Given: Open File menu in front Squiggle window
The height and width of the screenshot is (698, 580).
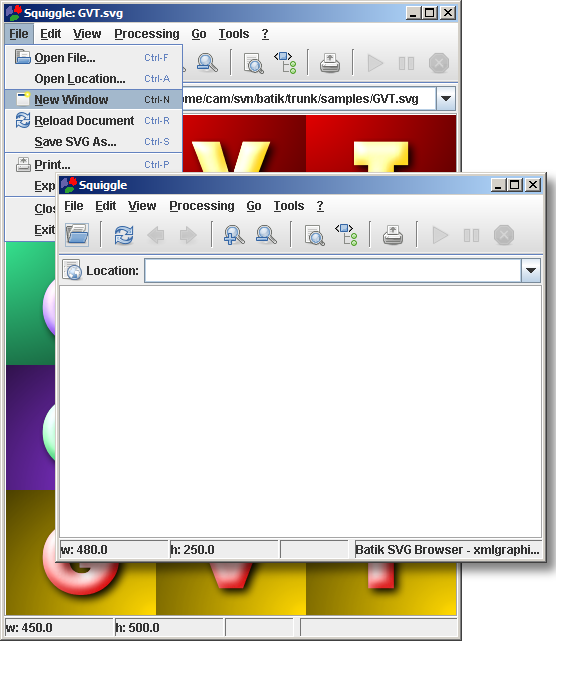Looking at the screenshot, I should pyautogui.click(x=74, y=206).
